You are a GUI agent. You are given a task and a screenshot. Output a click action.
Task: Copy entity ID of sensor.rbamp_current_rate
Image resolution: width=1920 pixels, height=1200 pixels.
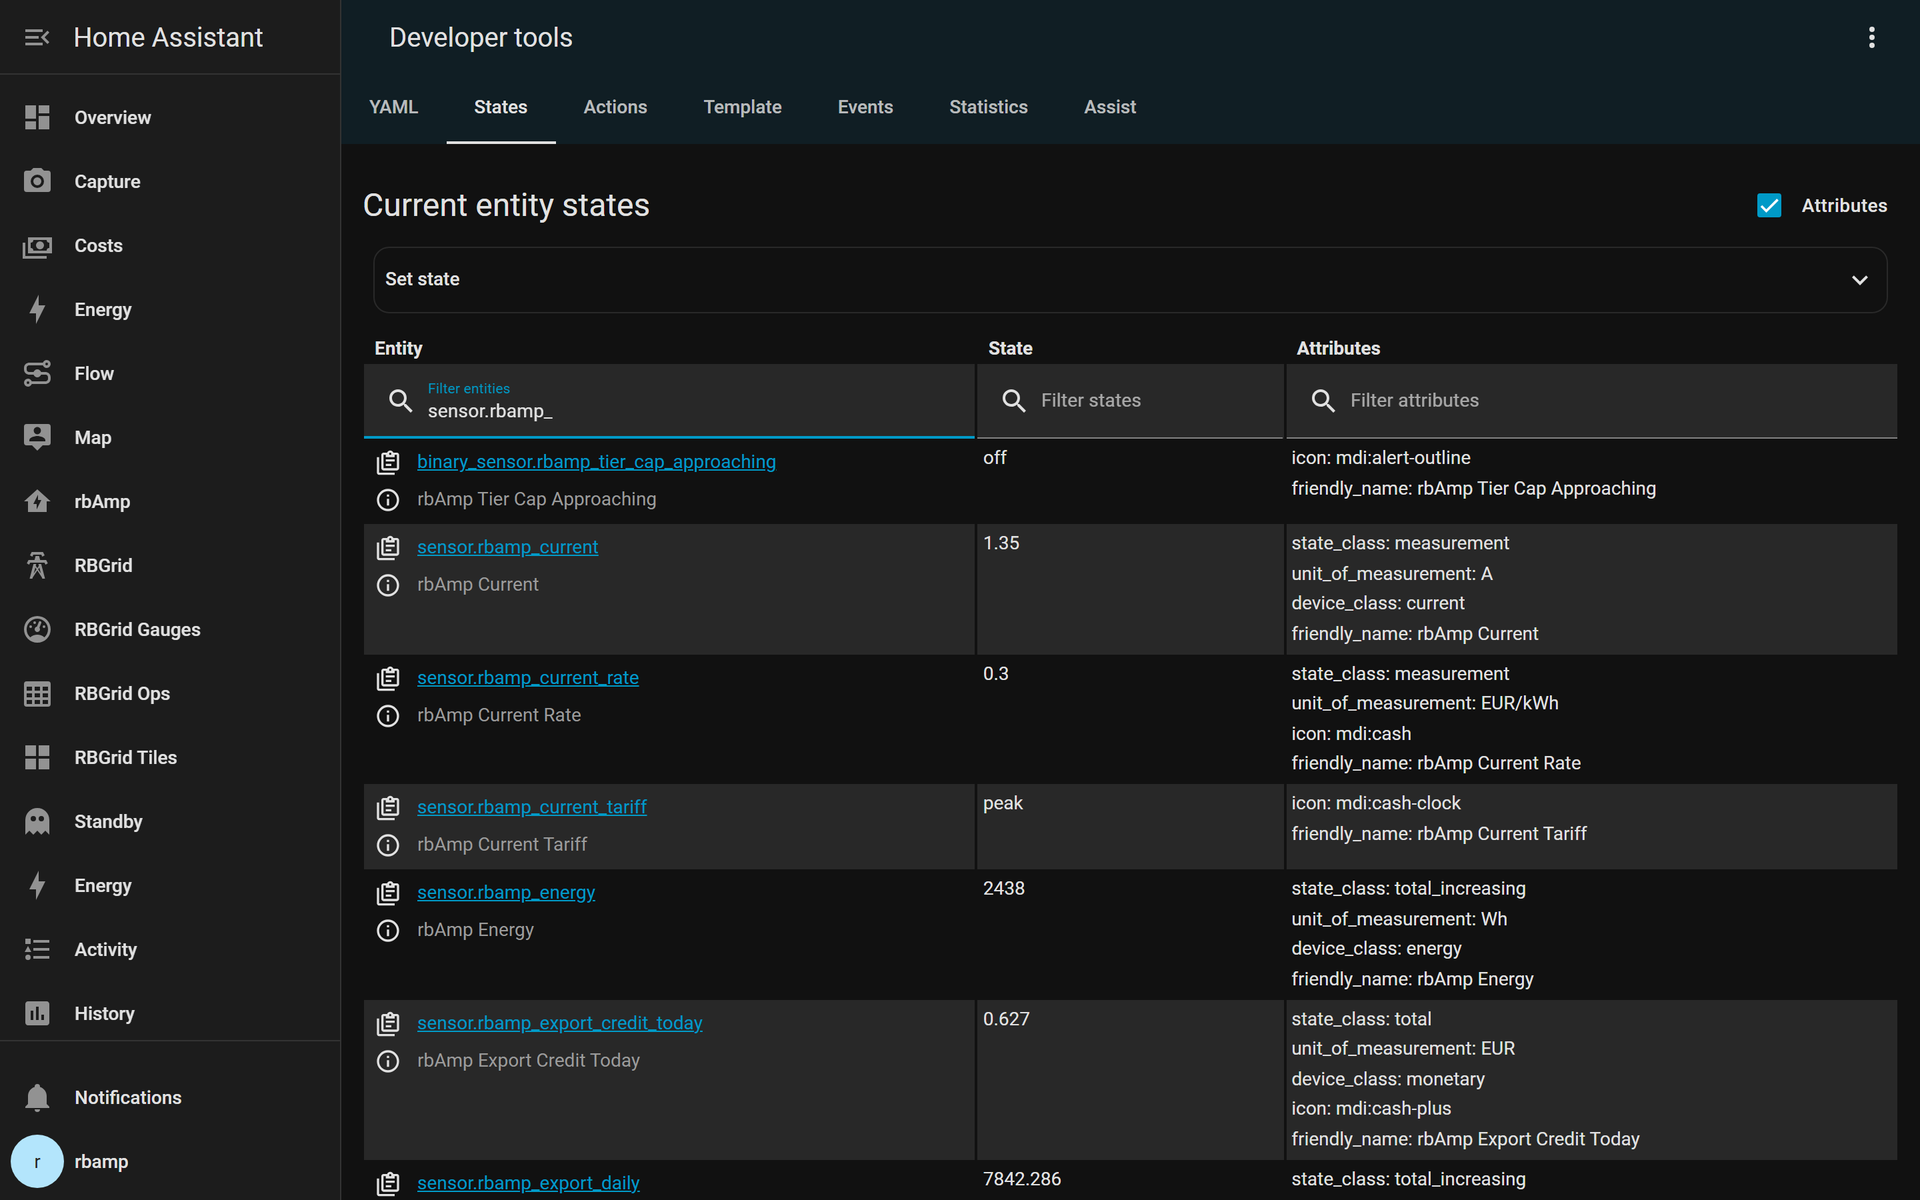click(388, 678)
